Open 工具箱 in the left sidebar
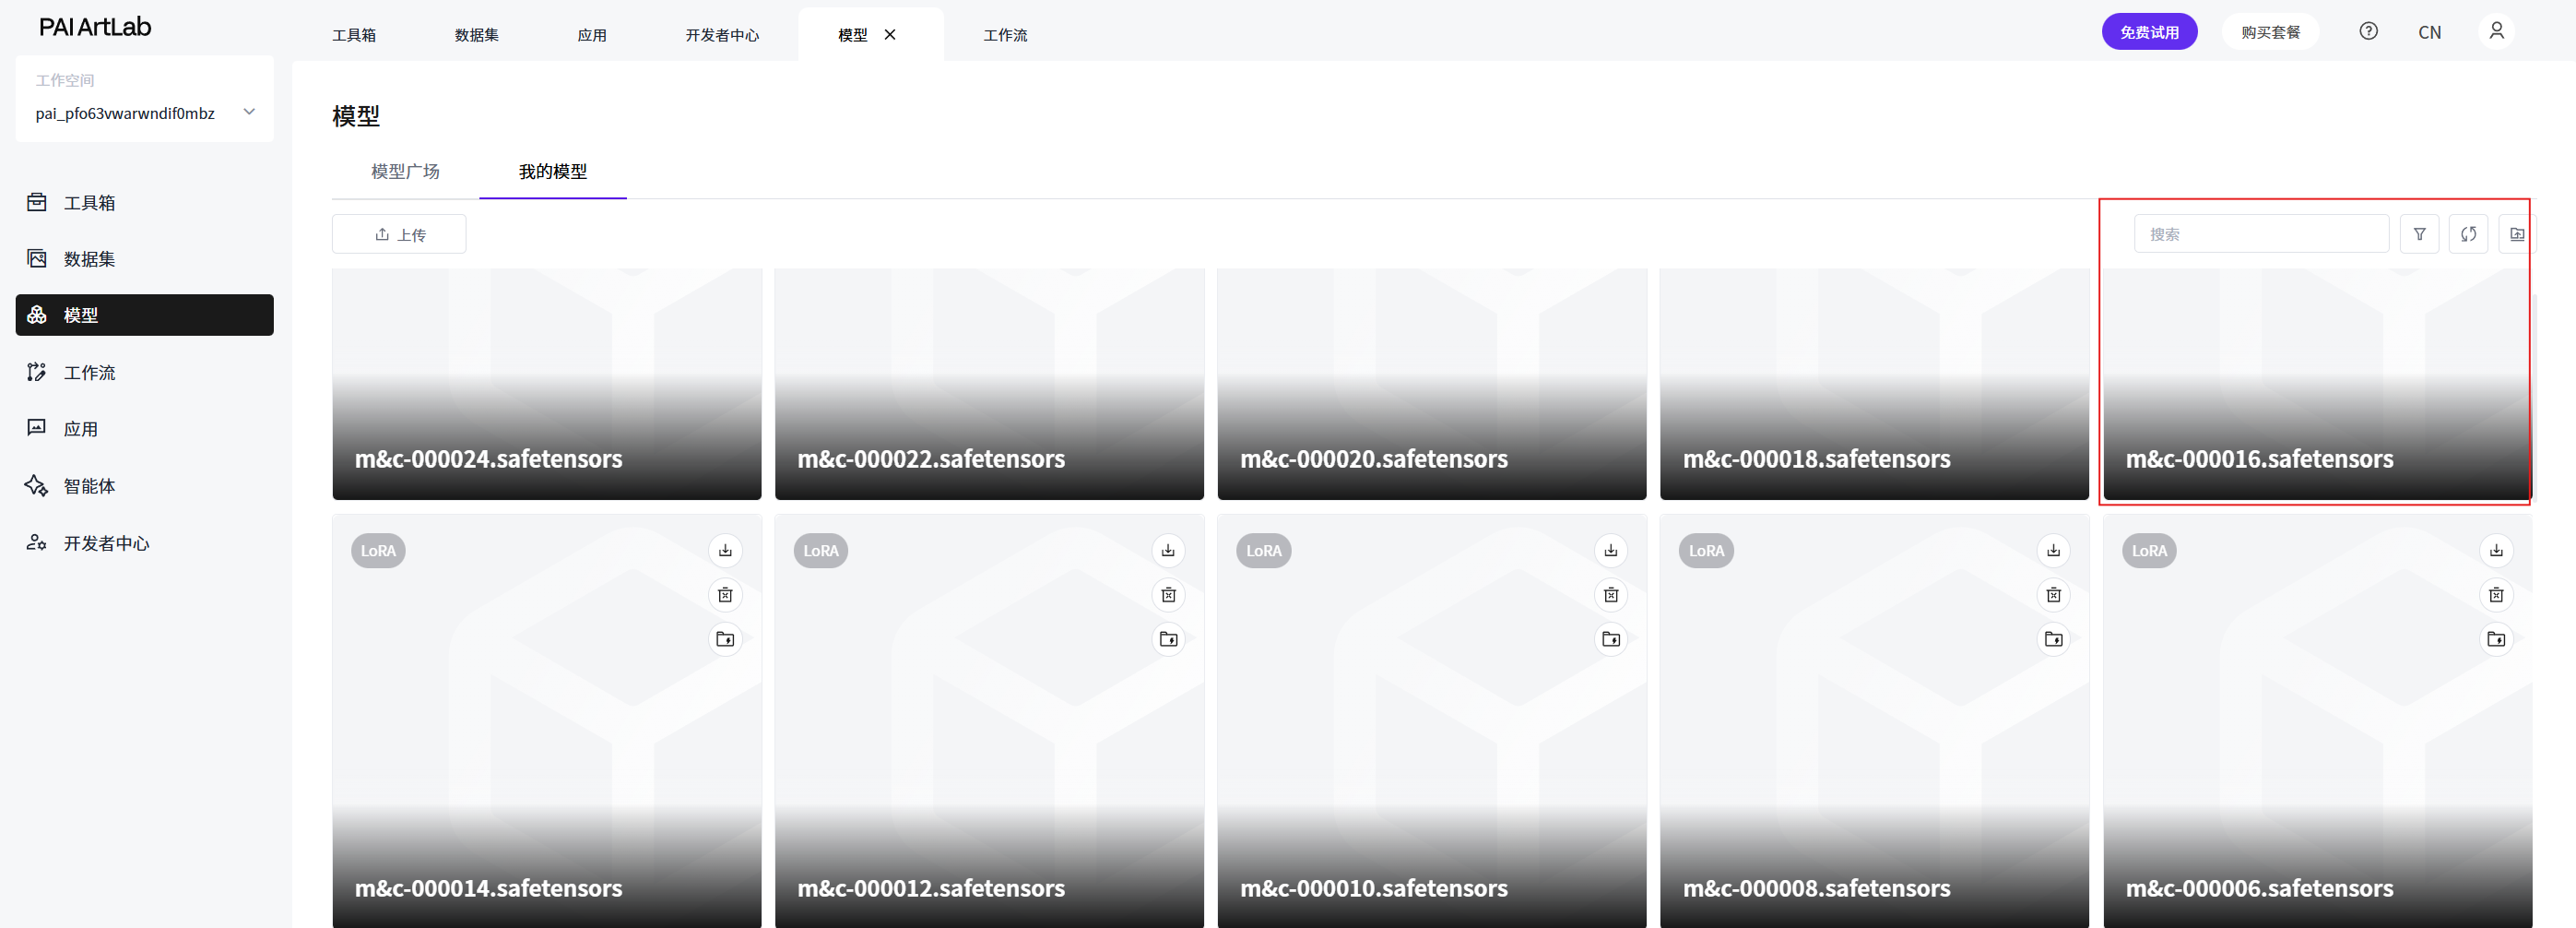This screenshot has width=2576, height=928. pos(145,202)
